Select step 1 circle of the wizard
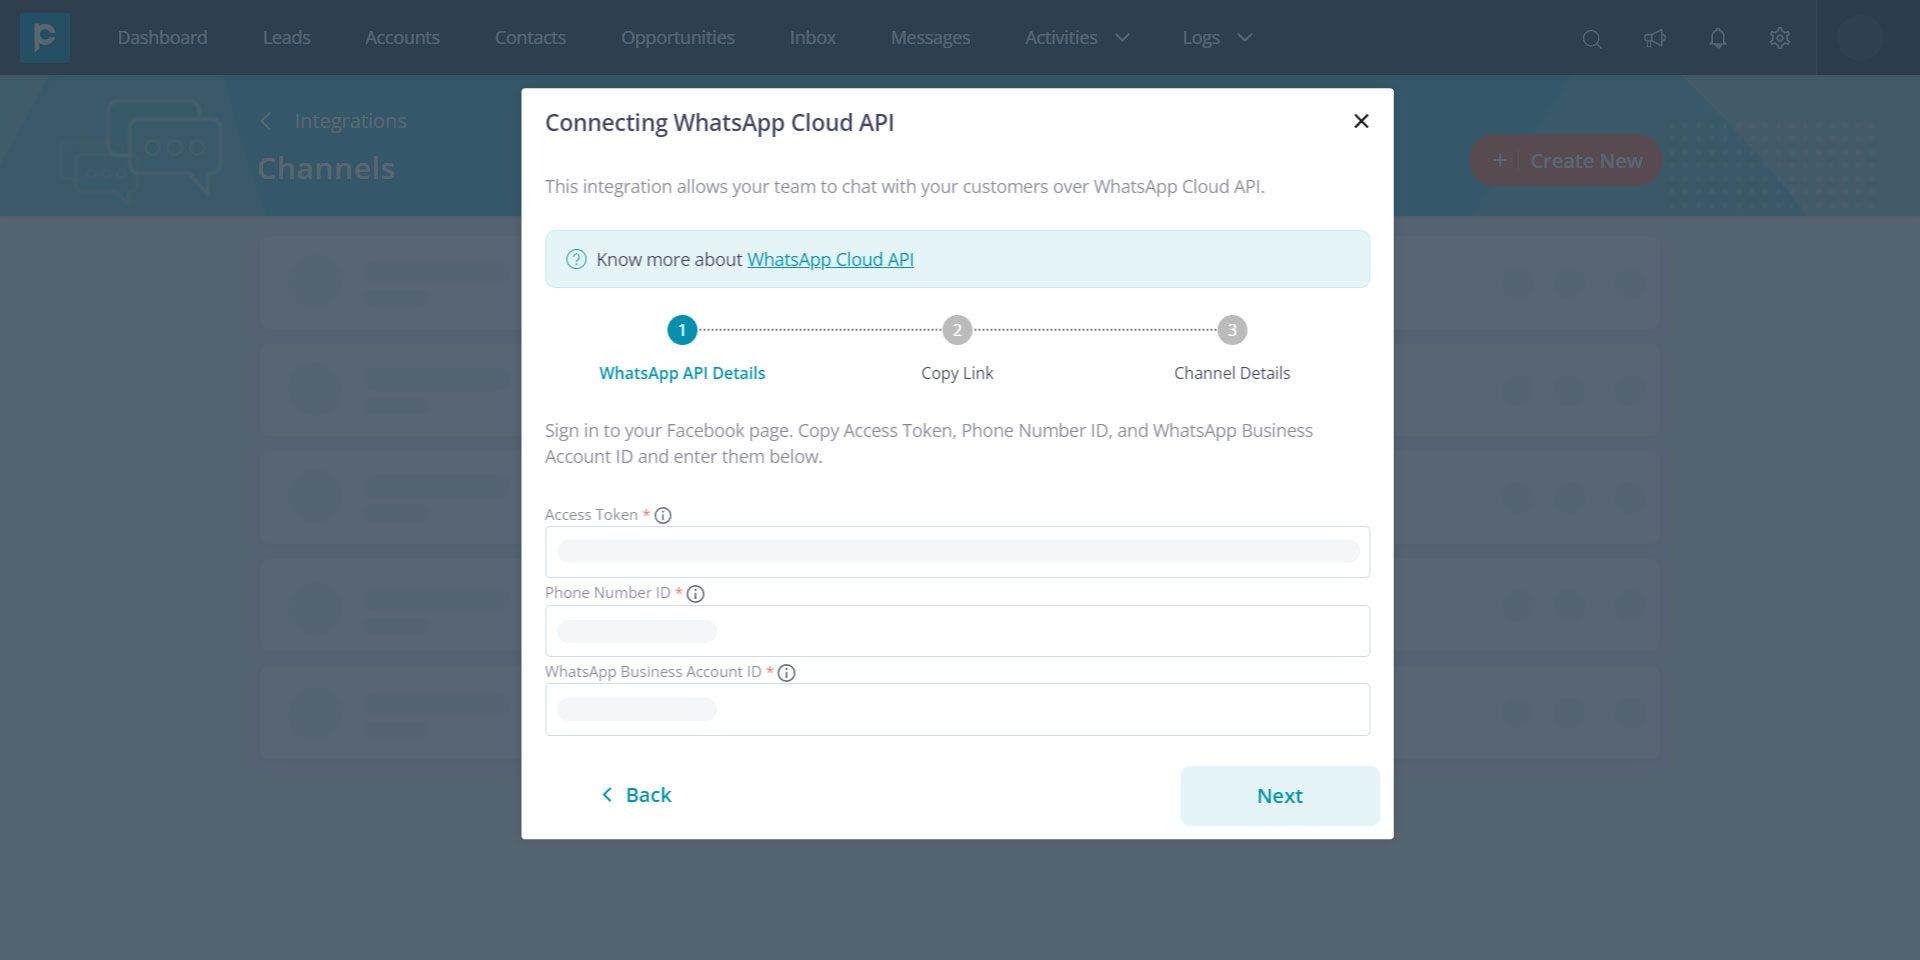The image size is (1920, 960). click(x=682, y=330)
